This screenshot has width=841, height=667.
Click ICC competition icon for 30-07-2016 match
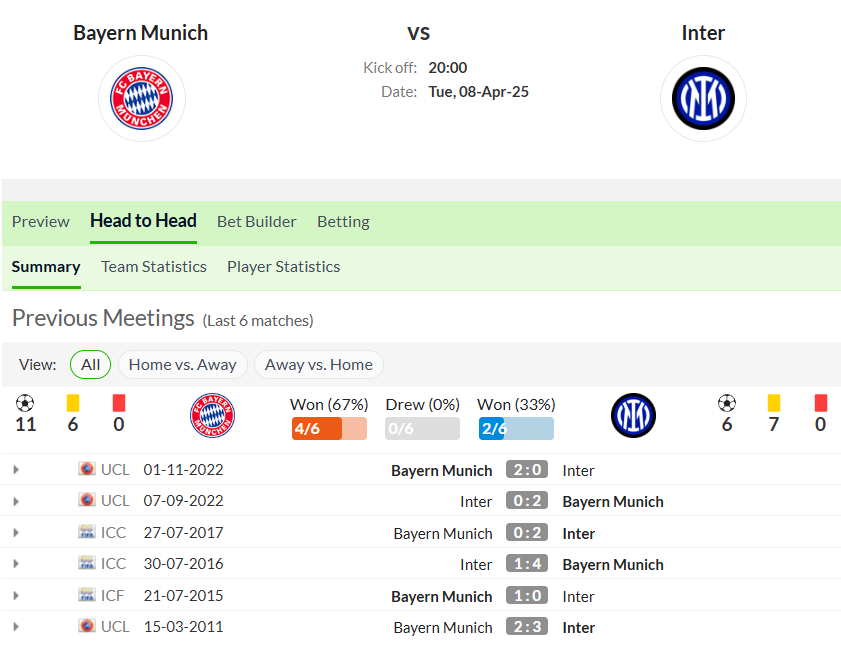pyautogui.click(x=86, y=563)
